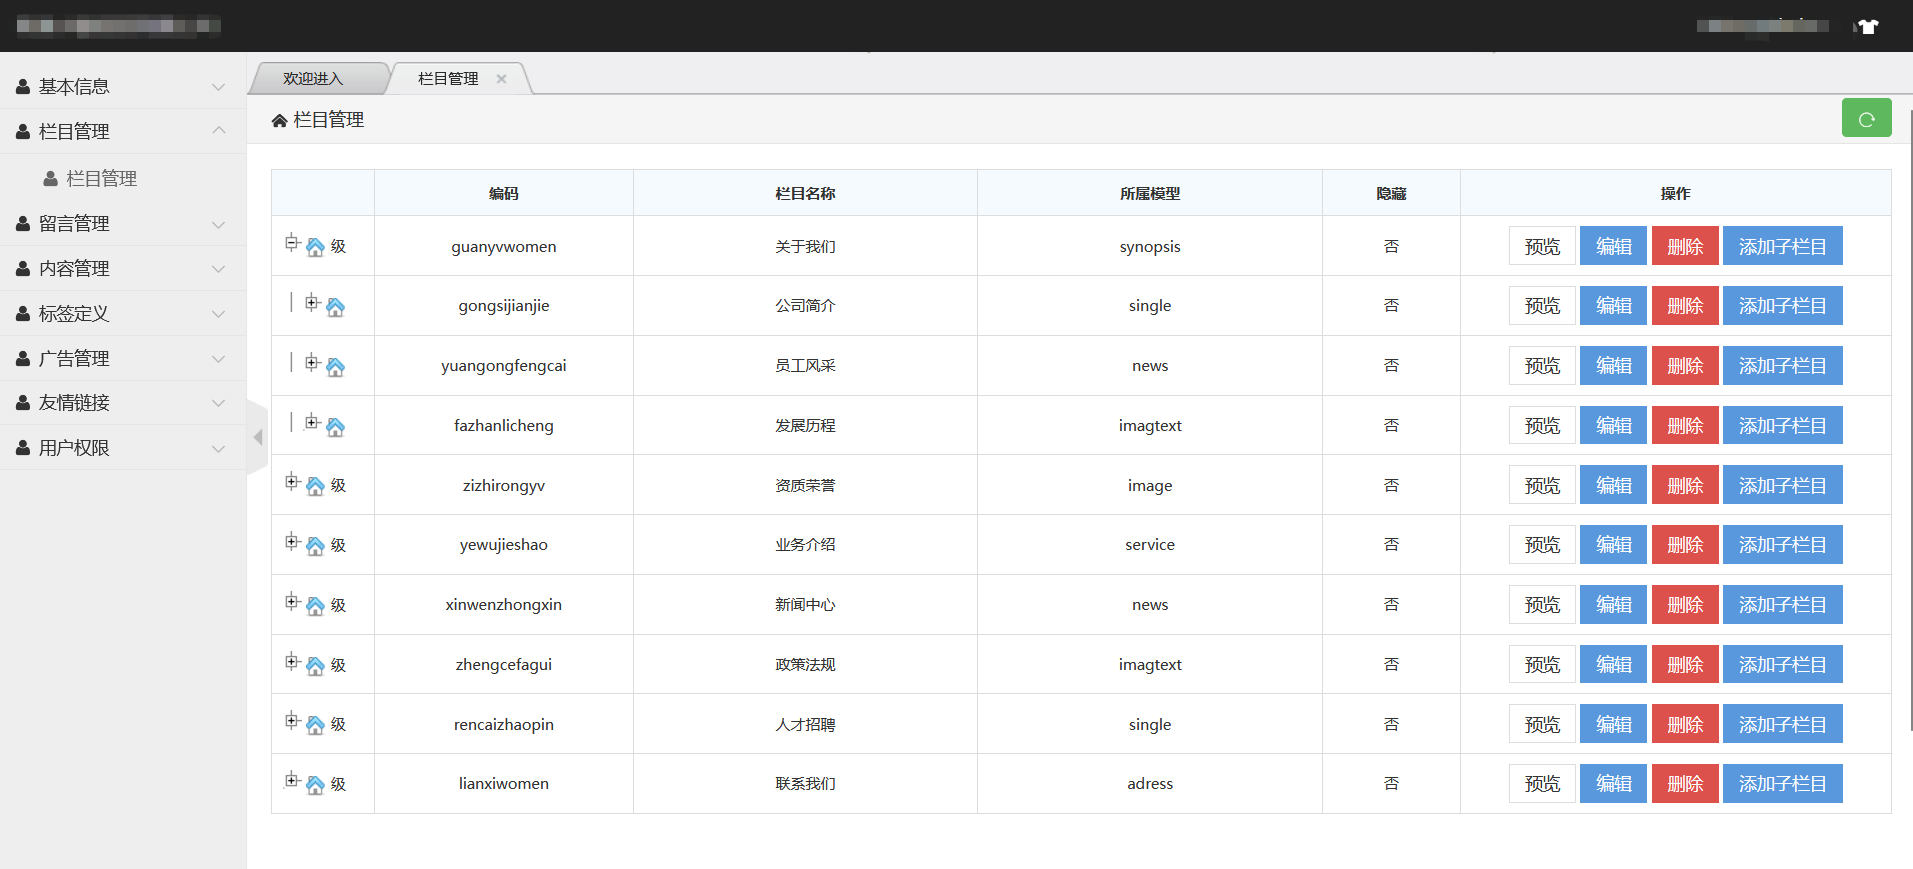Click user icon beside 广告管理 menu

coord(23,359)
